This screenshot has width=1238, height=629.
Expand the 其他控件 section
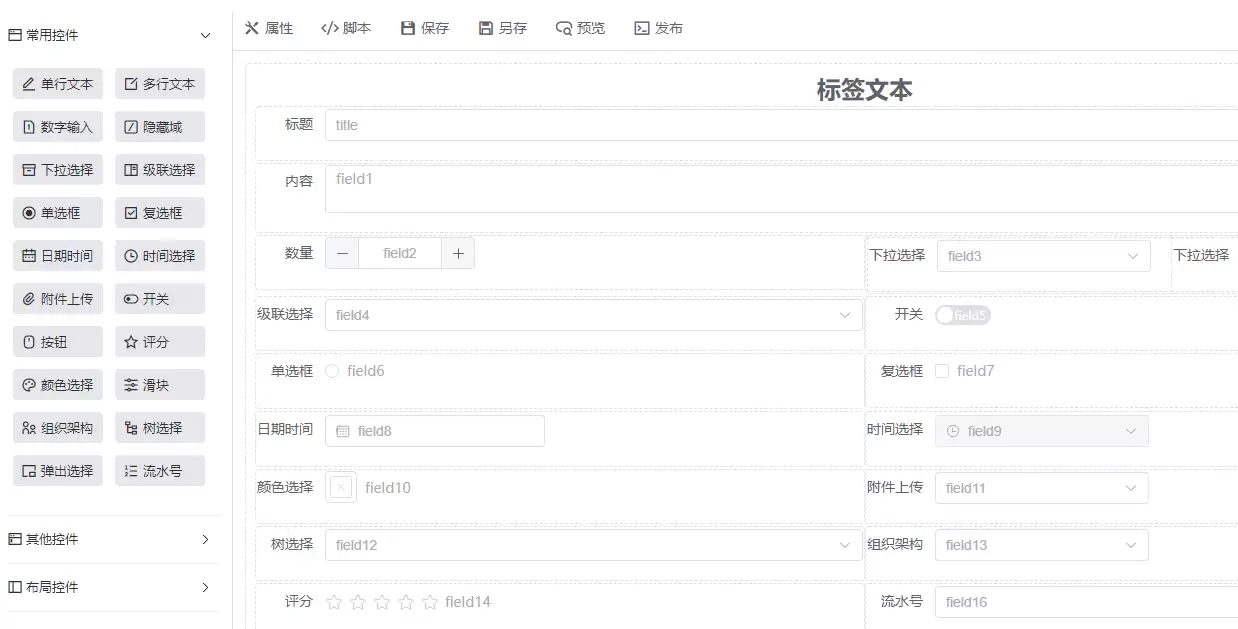pos(110,539)
